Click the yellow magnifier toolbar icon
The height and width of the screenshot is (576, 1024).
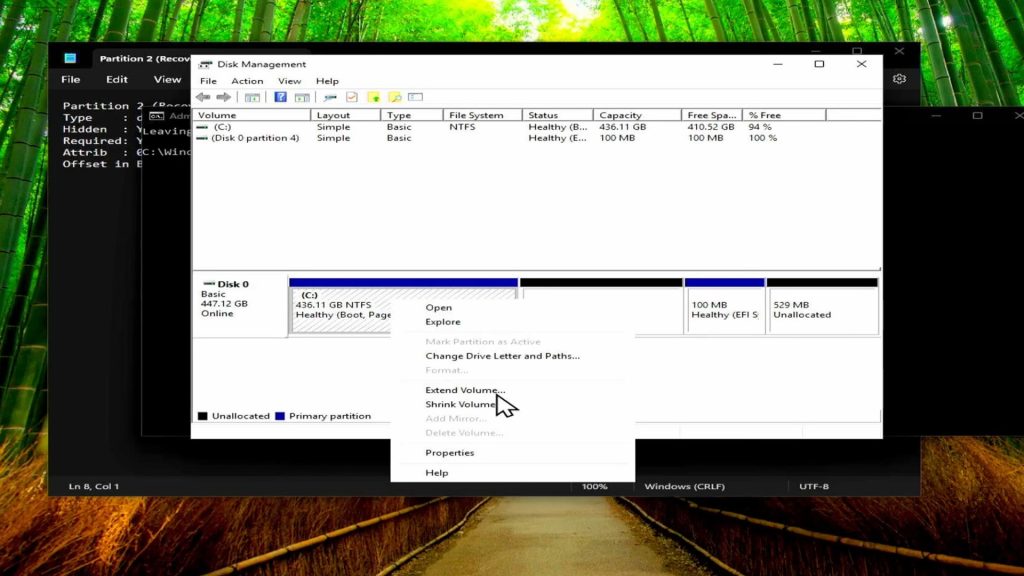point(396,96)
